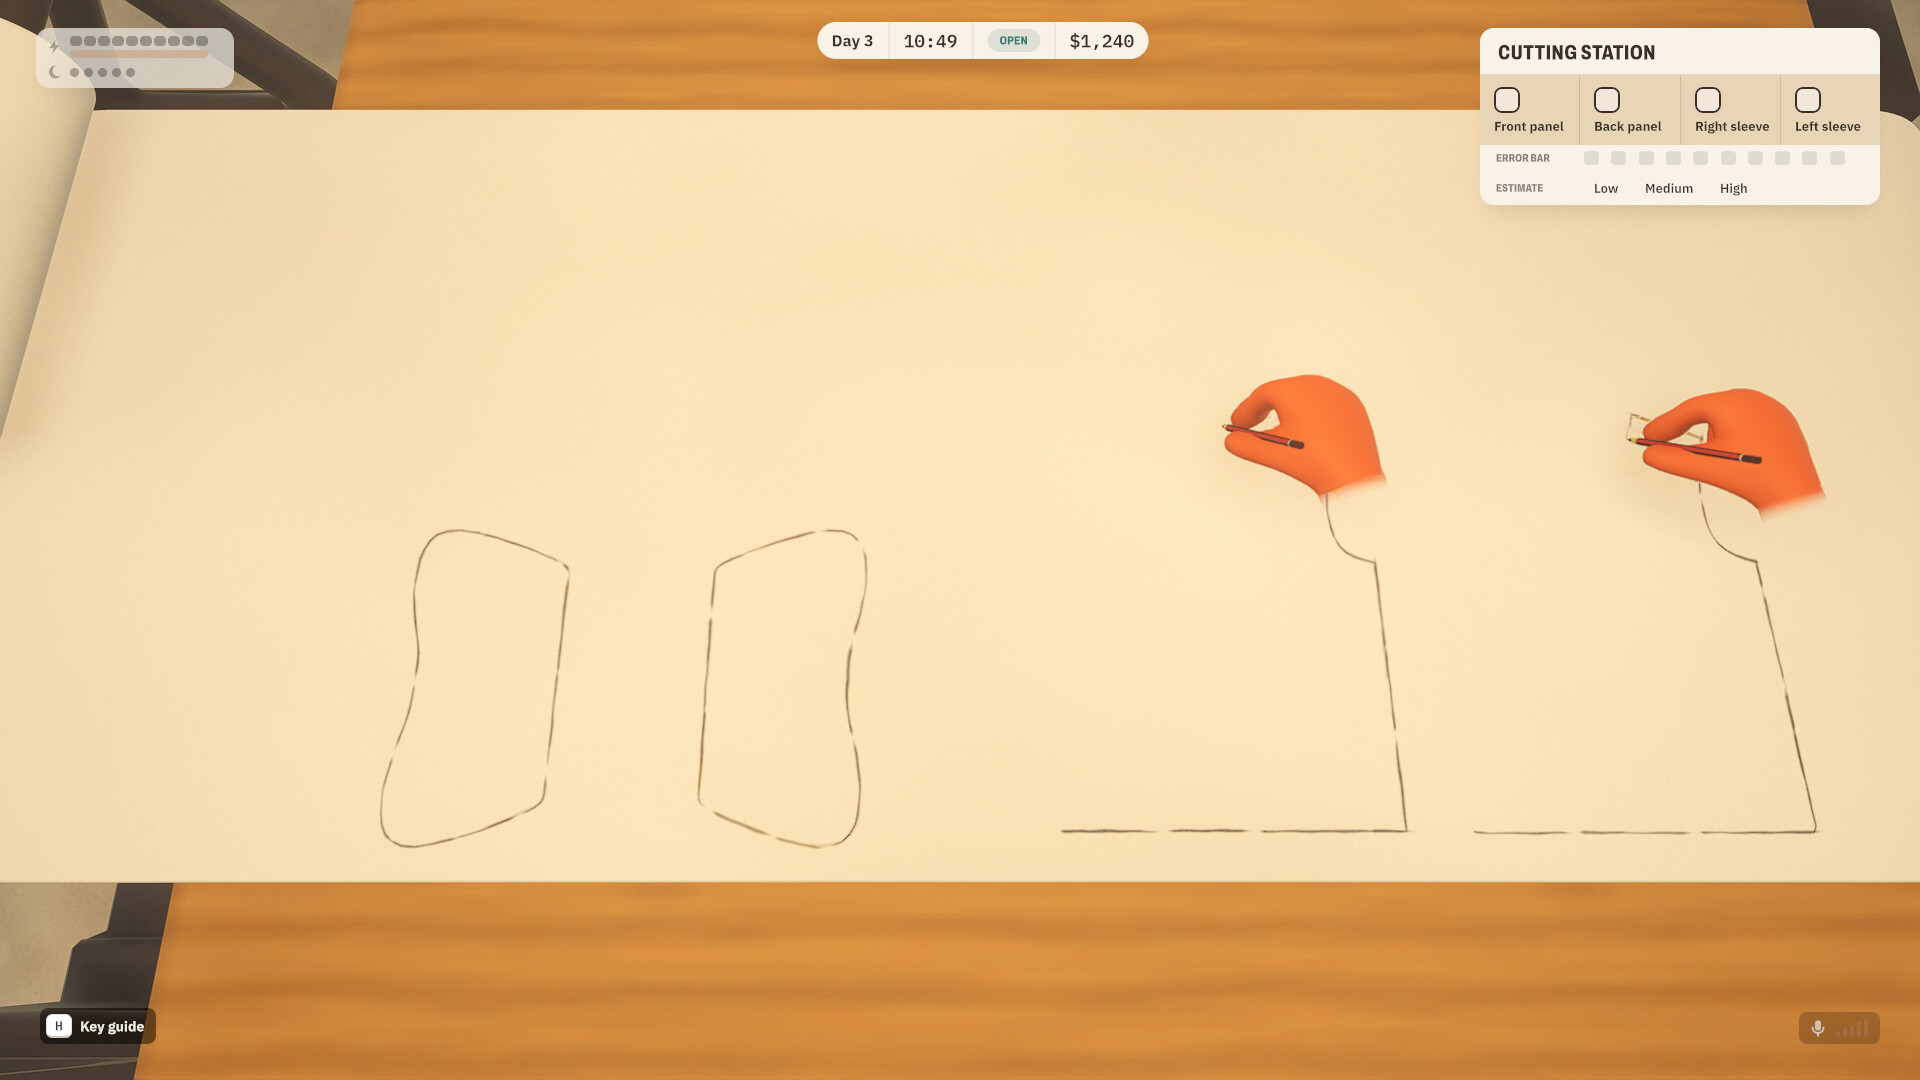Check the Back panel checkbox
This screenshot has width=1920, height=1080.
click(1606, 100)
